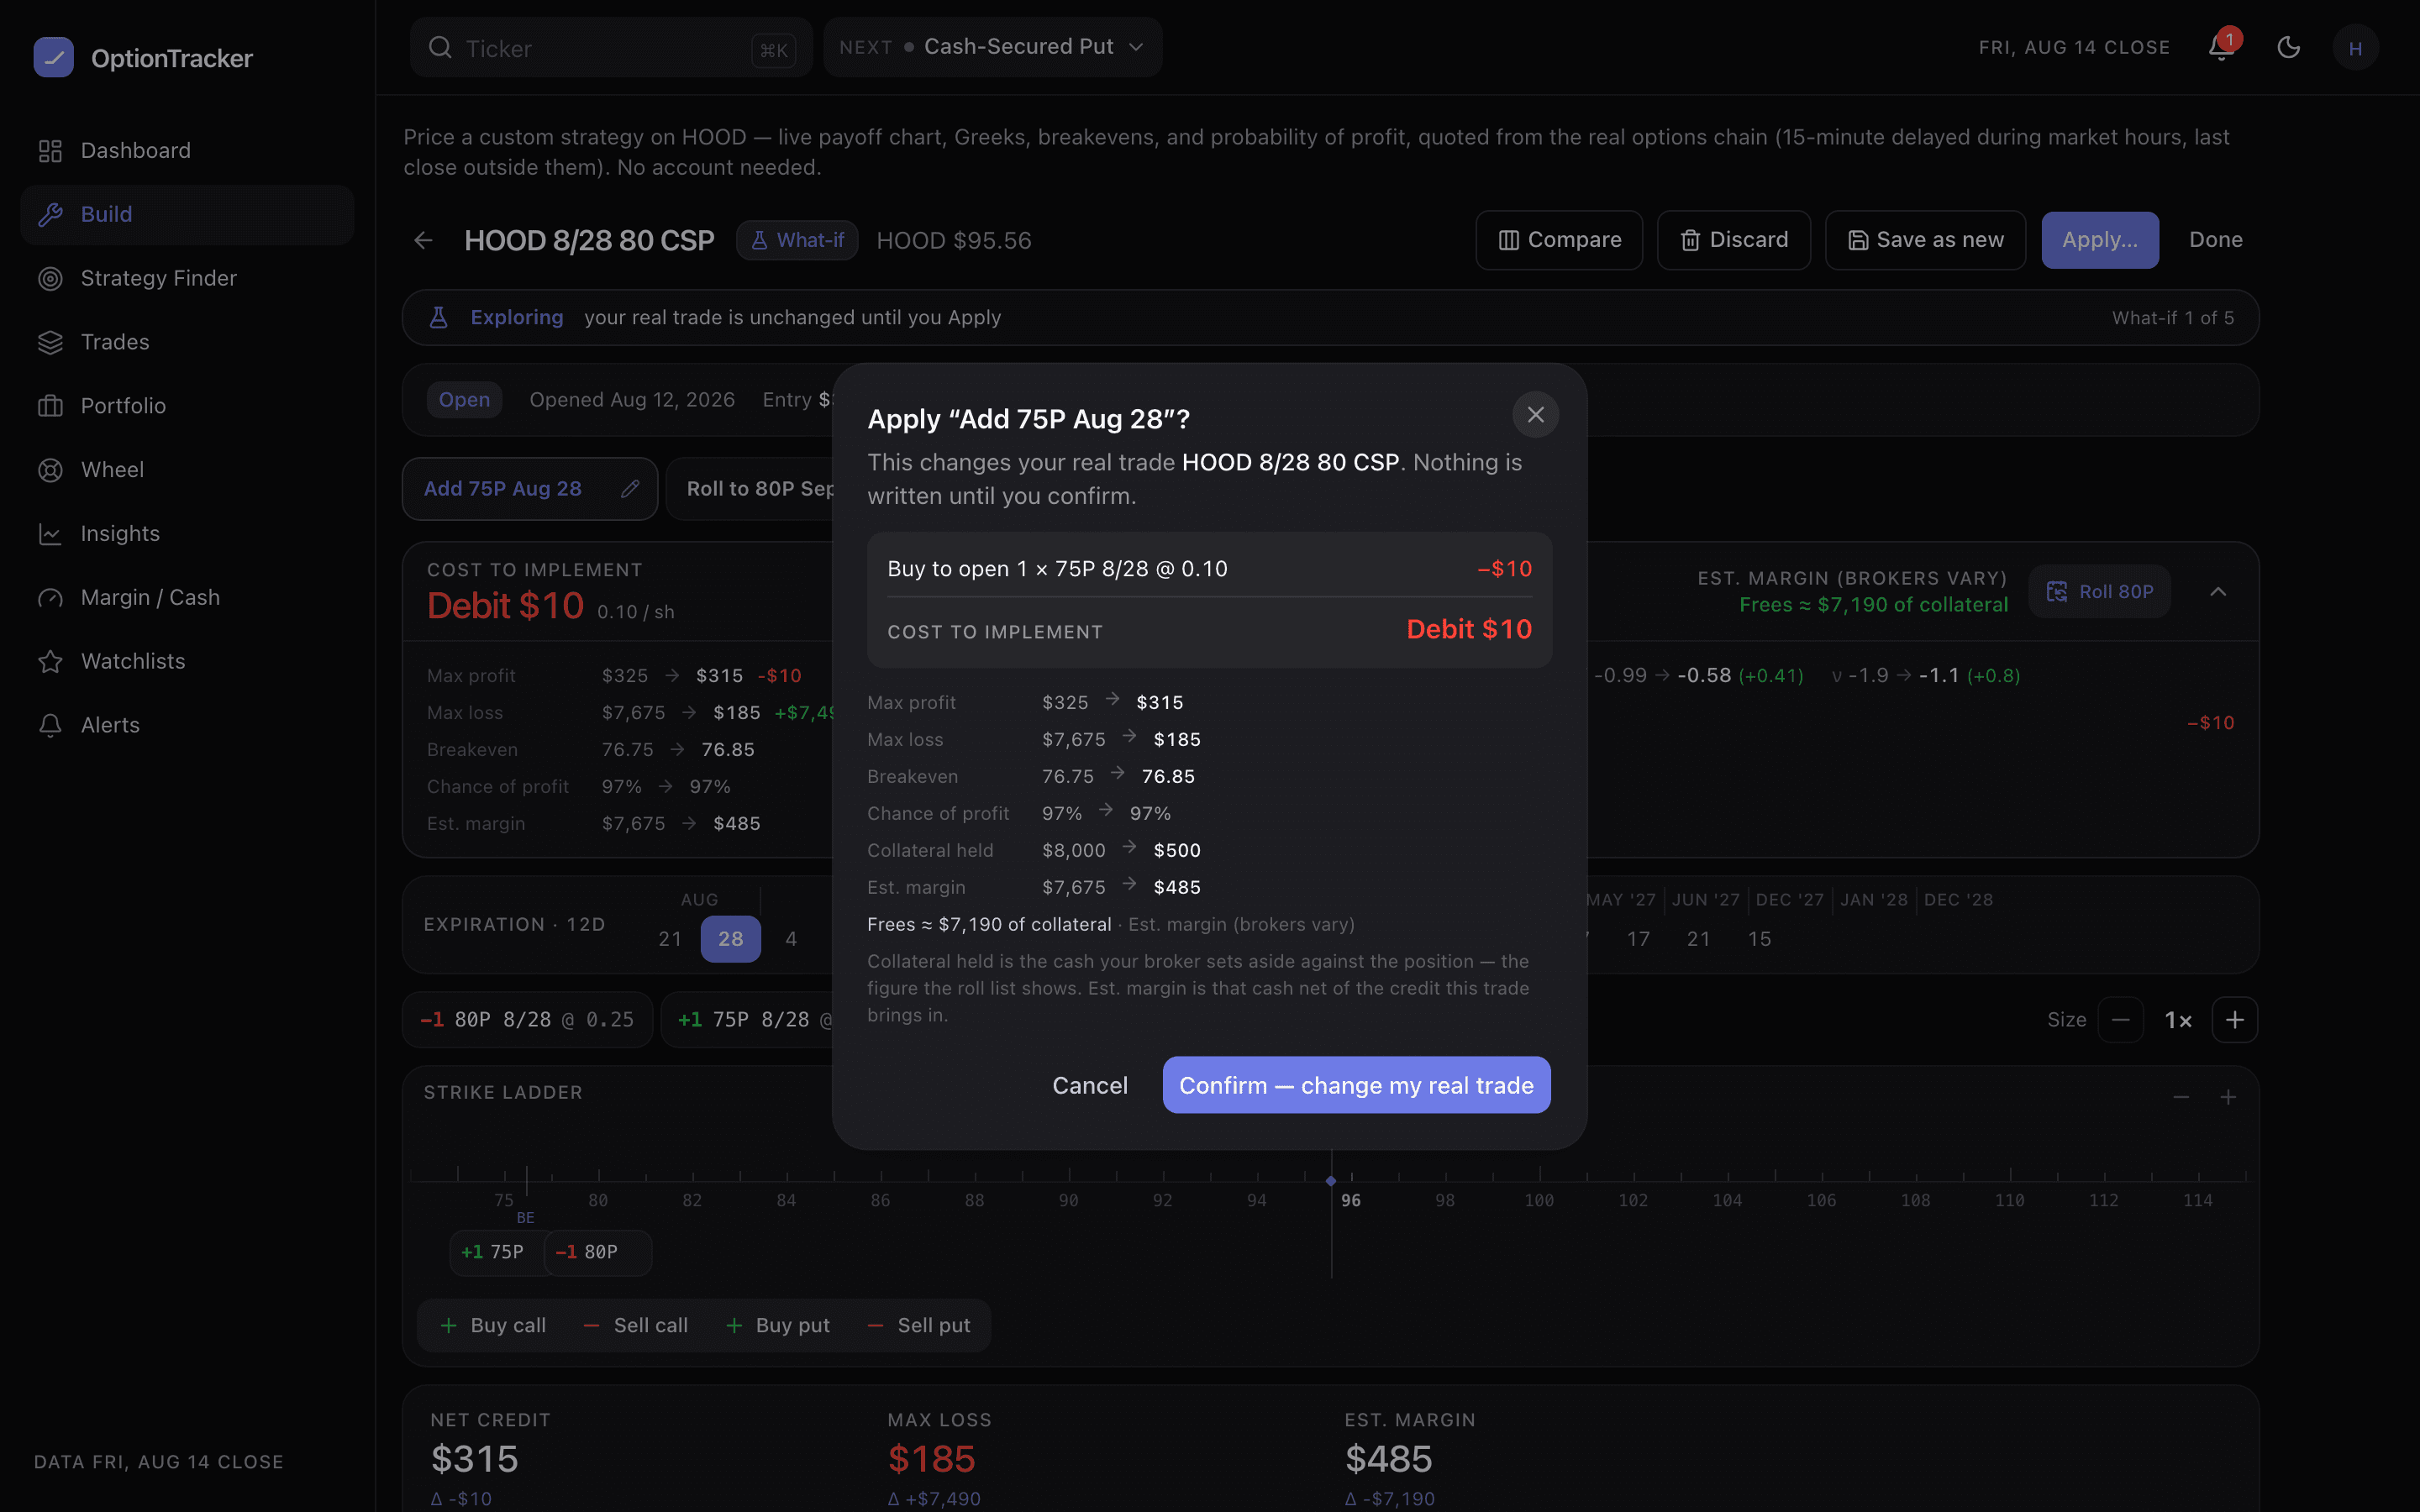
Task: Open the H user avatar menu
Action: click(x=2355, y=48)
